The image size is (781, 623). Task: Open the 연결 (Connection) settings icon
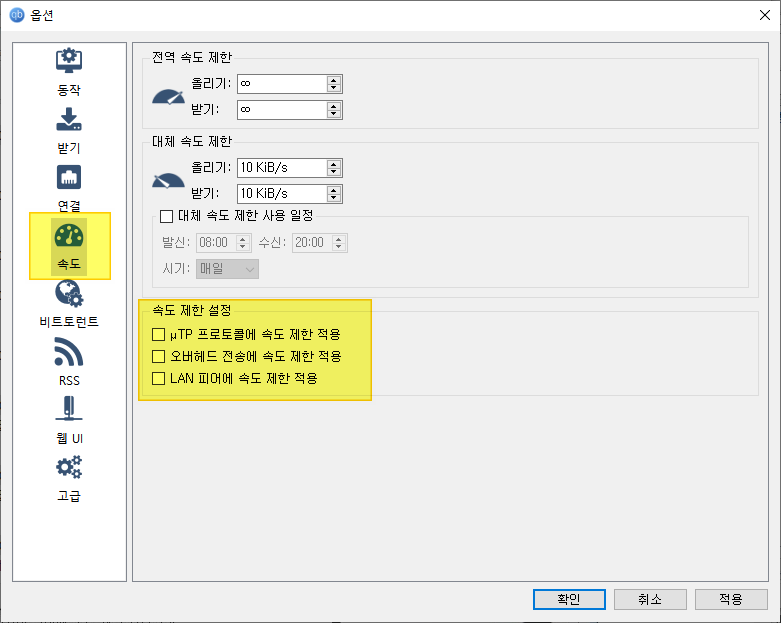pos(69,177)
